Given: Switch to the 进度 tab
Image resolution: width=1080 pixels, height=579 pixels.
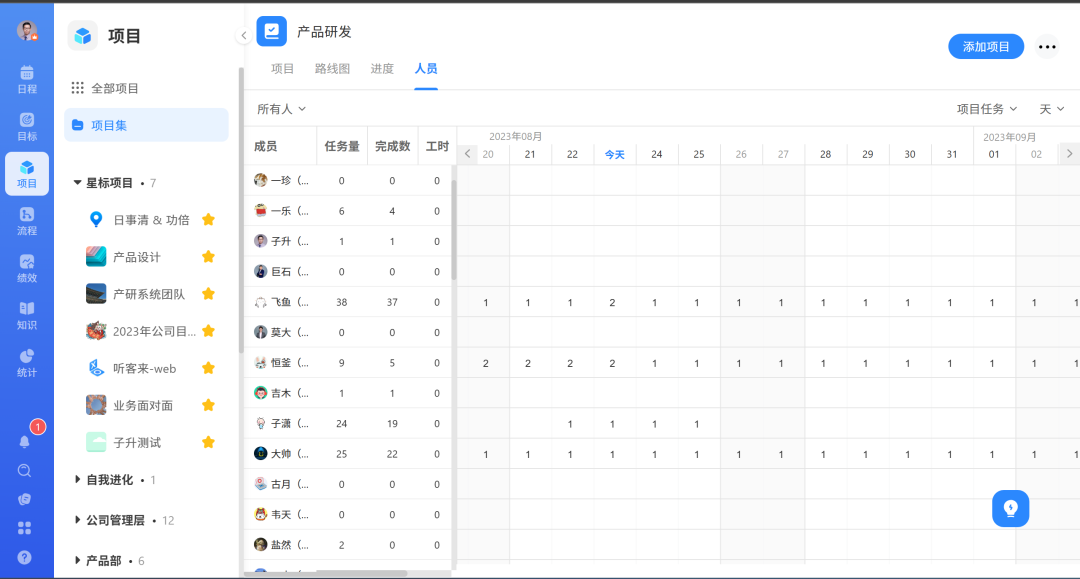Looking at the screenshot, I should pos(382,68).
